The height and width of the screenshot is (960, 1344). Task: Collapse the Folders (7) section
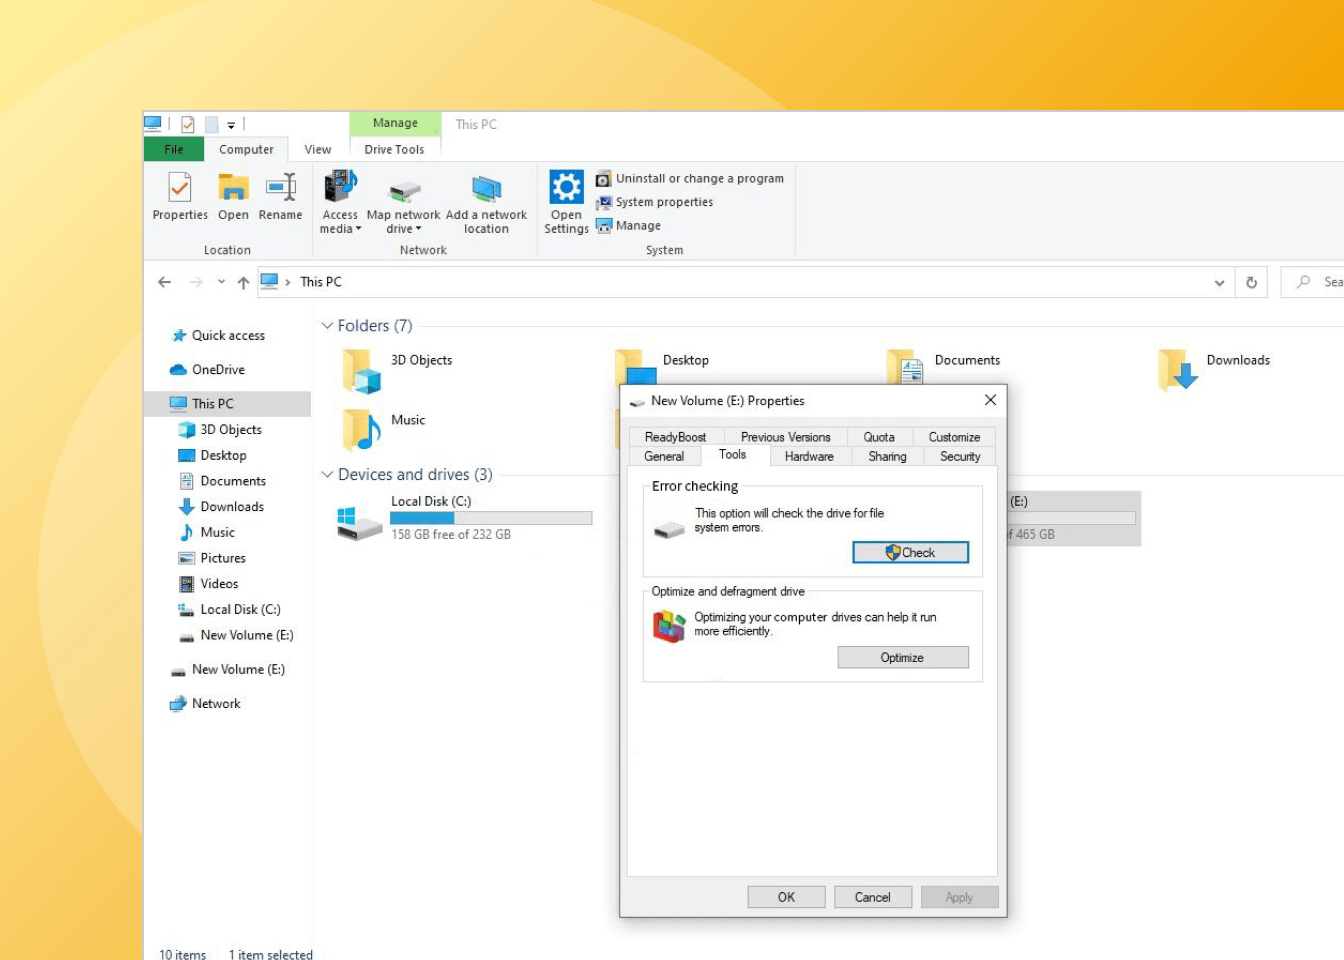point(327,326)
